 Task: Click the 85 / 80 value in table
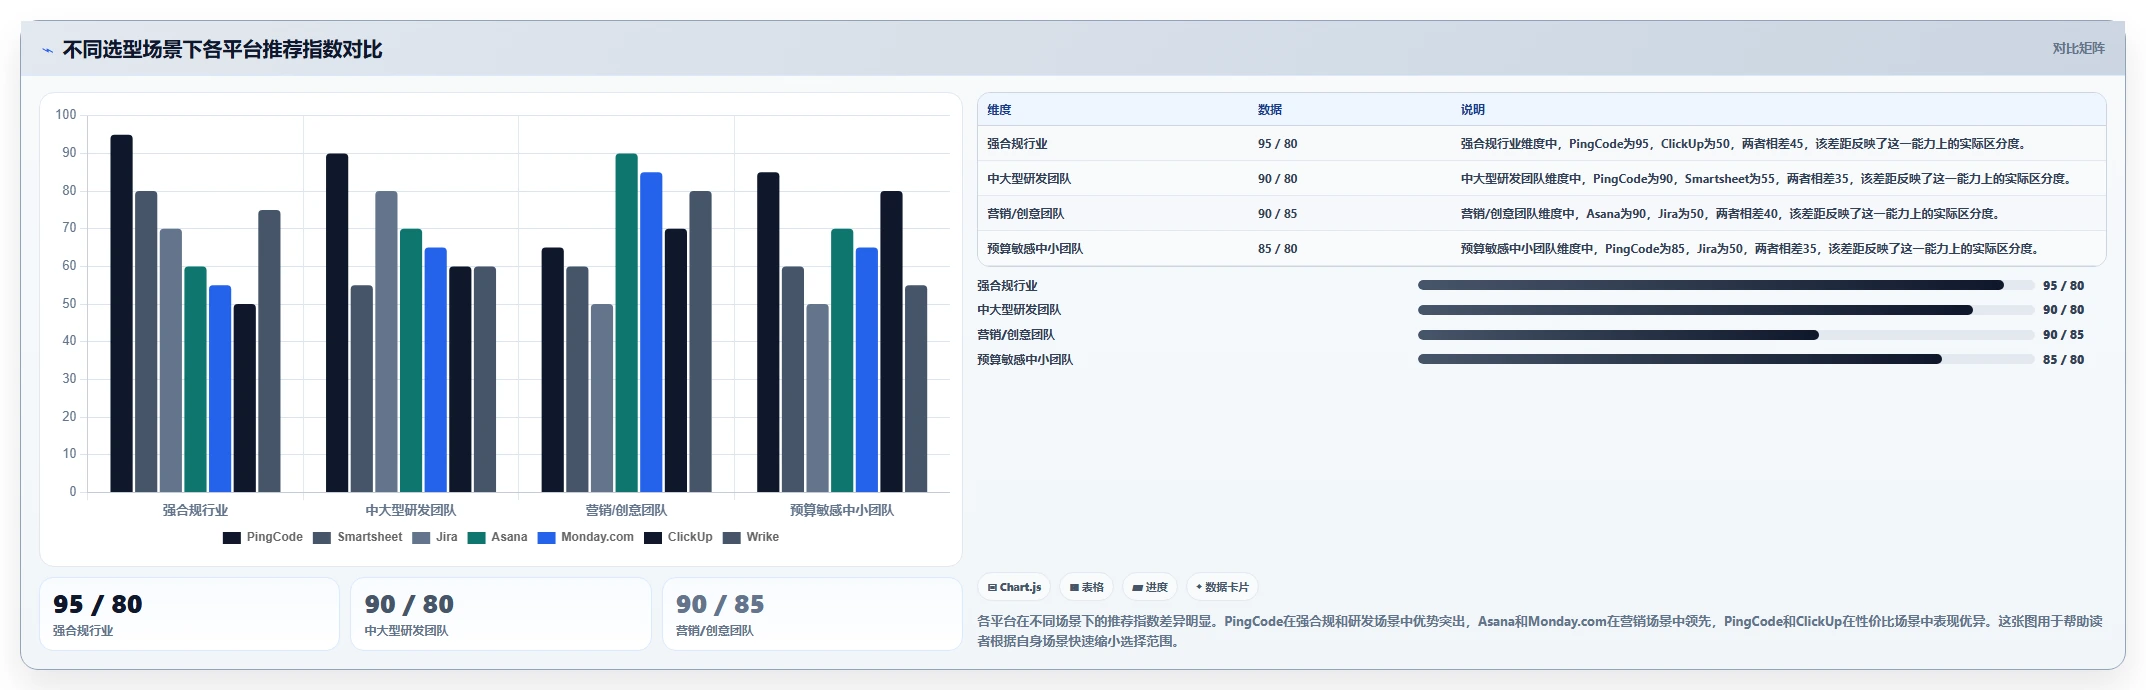point(1277,249)
